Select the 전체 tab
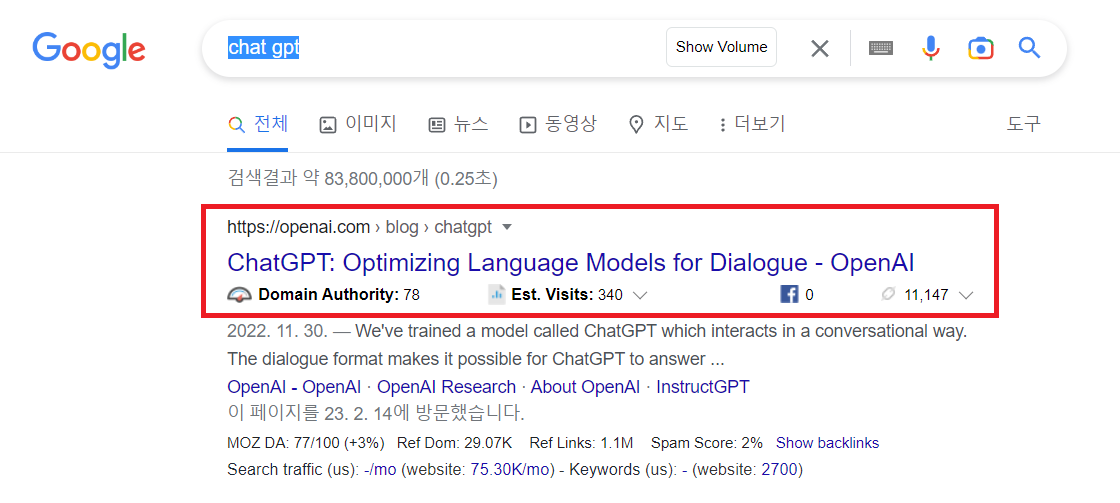 coord(258,124)
